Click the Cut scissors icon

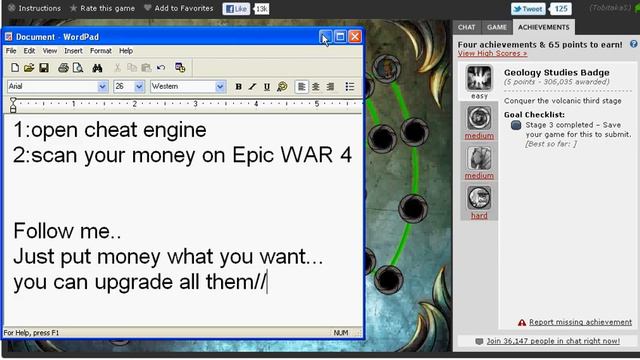[x=117, y=68]
